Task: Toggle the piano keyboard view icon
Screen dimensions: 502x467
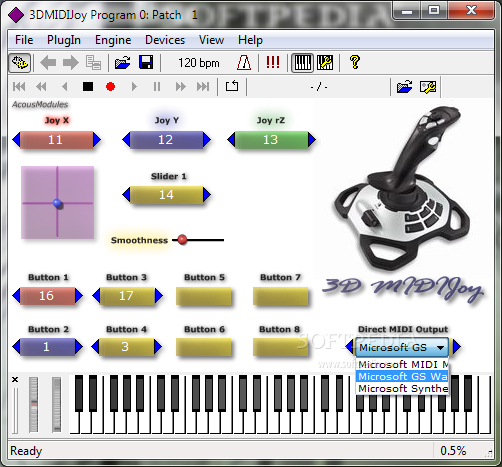Action: tap(303, 63)
